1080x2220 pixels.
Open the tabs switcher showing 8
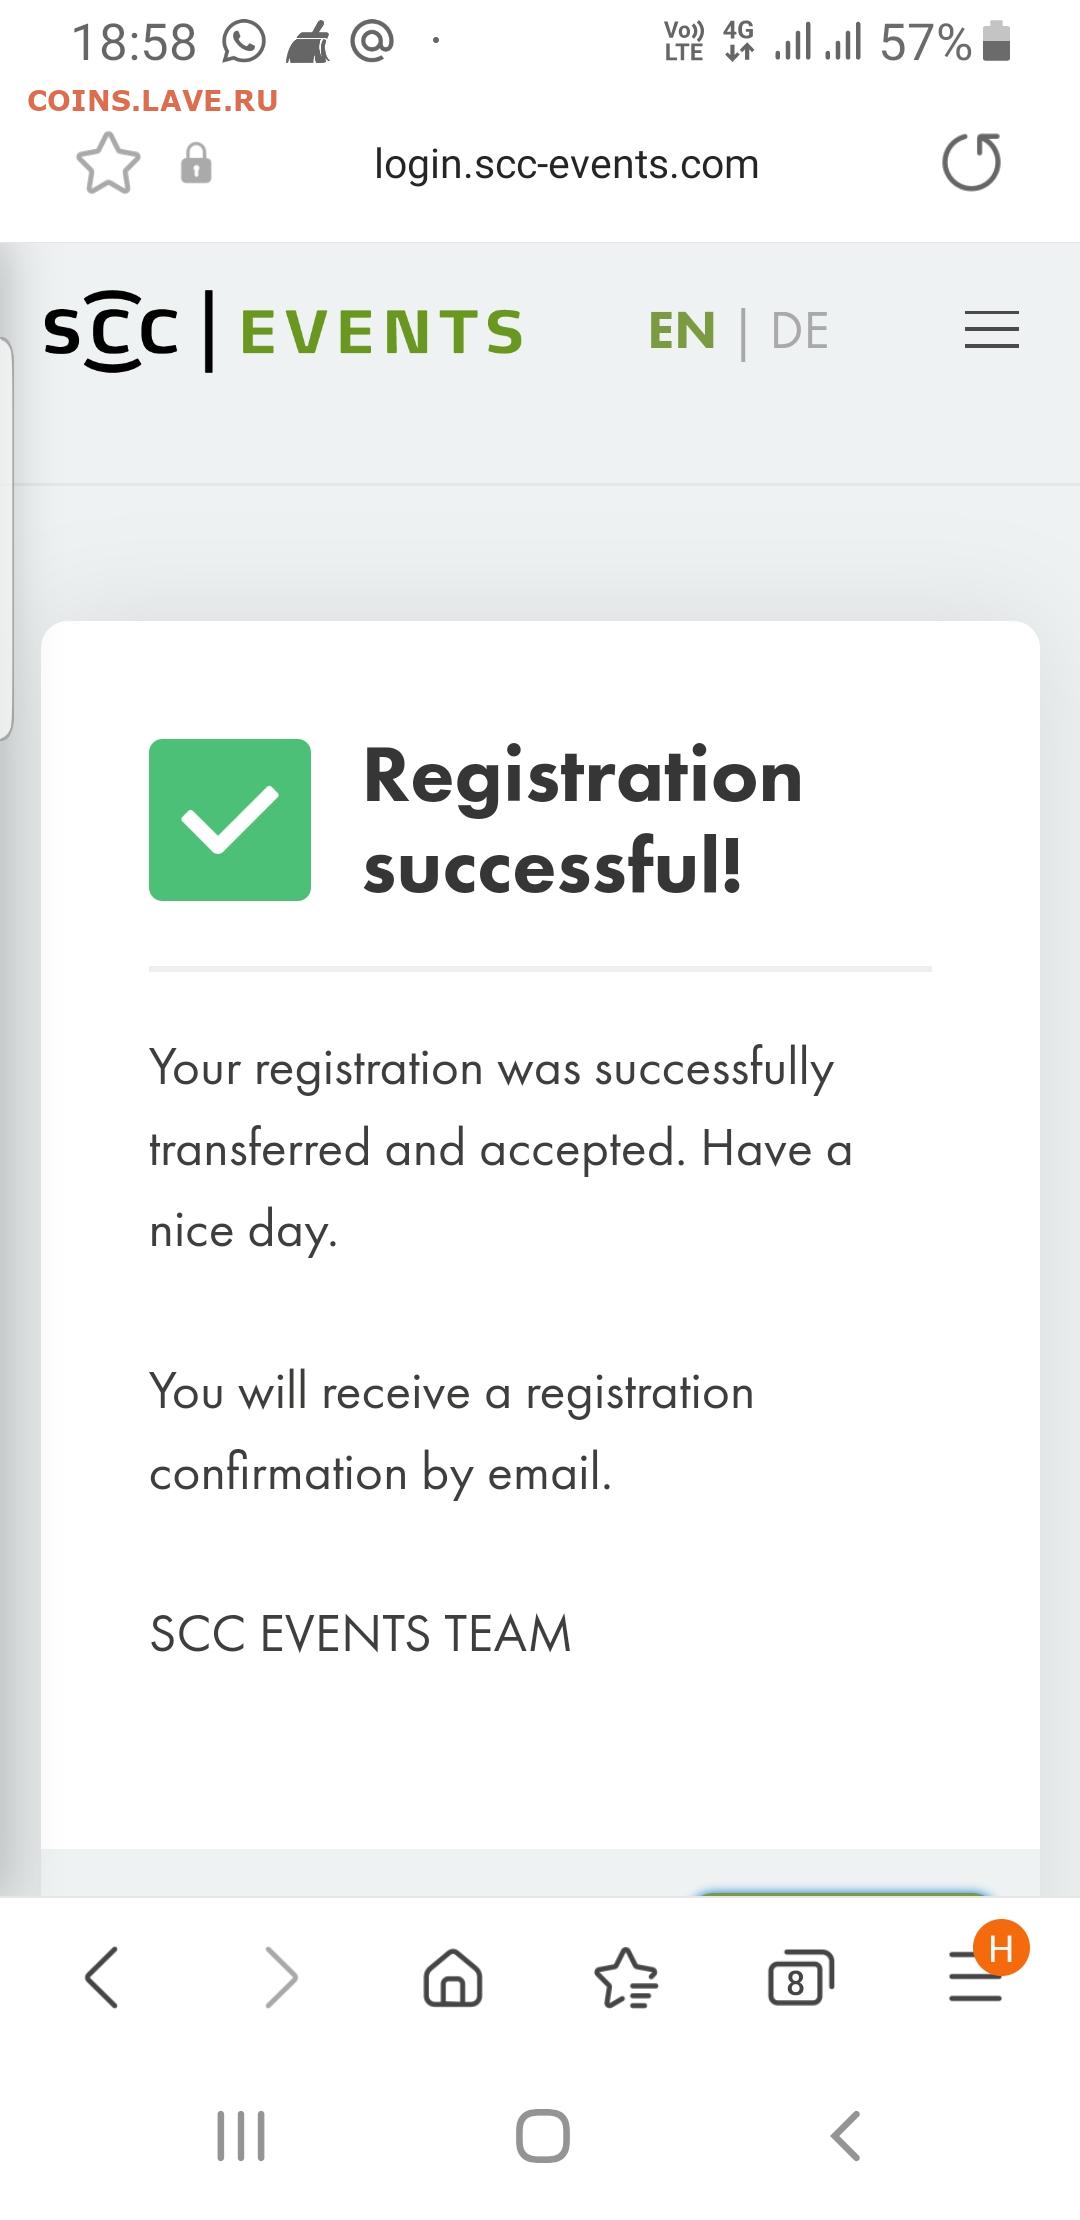(800, 1978)
